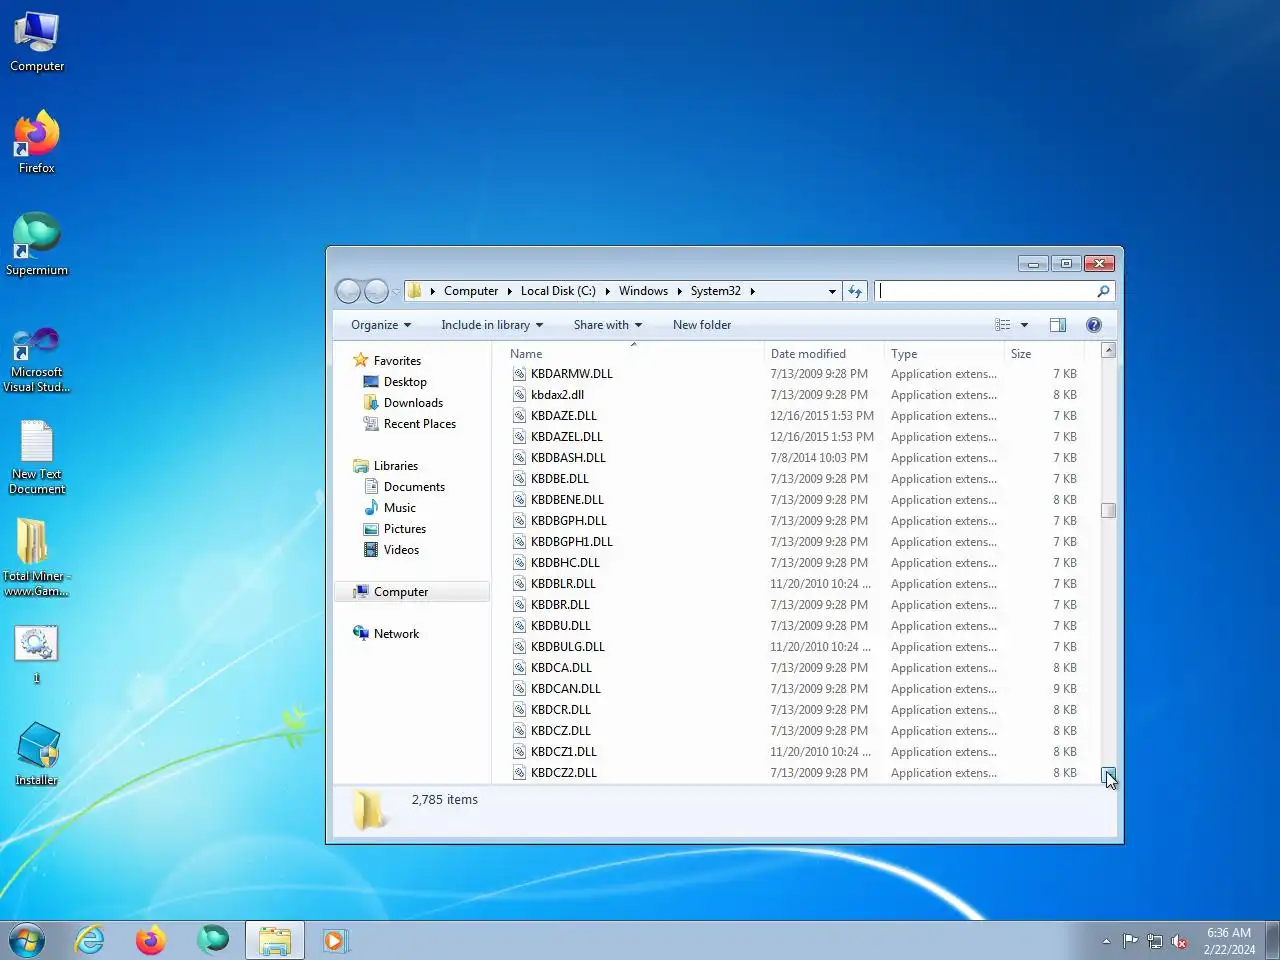1280x960 pixels.
Task: Open the Organize menu
Action: 381,325
